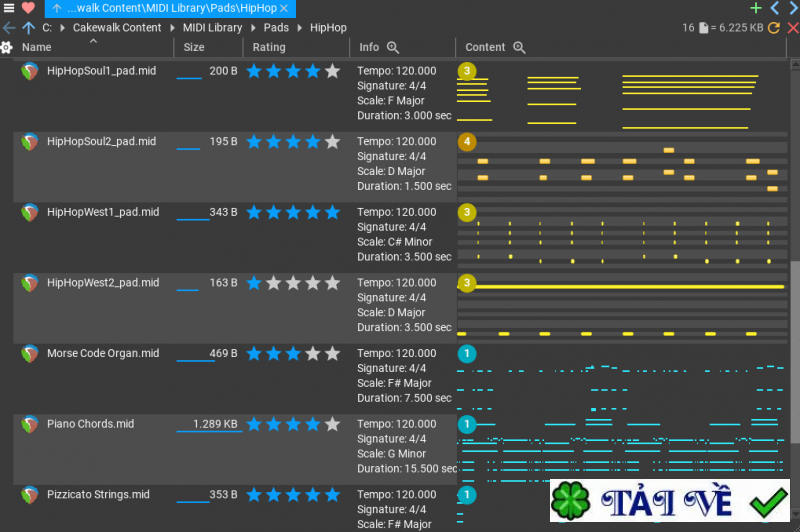The image size is (800, 532).
Task: Click magnifier icon in Info column header
Action: 393,47
